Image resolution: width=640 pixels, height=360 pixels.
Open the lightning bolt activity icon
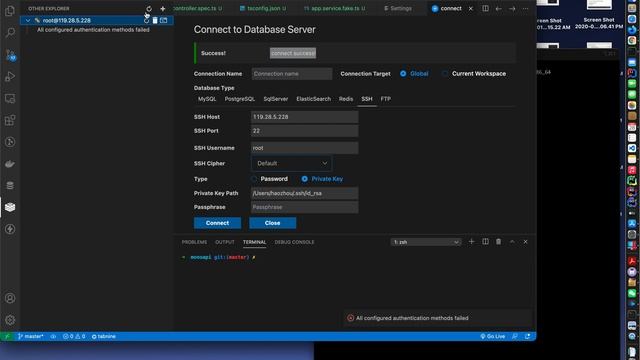click(10, 229)
